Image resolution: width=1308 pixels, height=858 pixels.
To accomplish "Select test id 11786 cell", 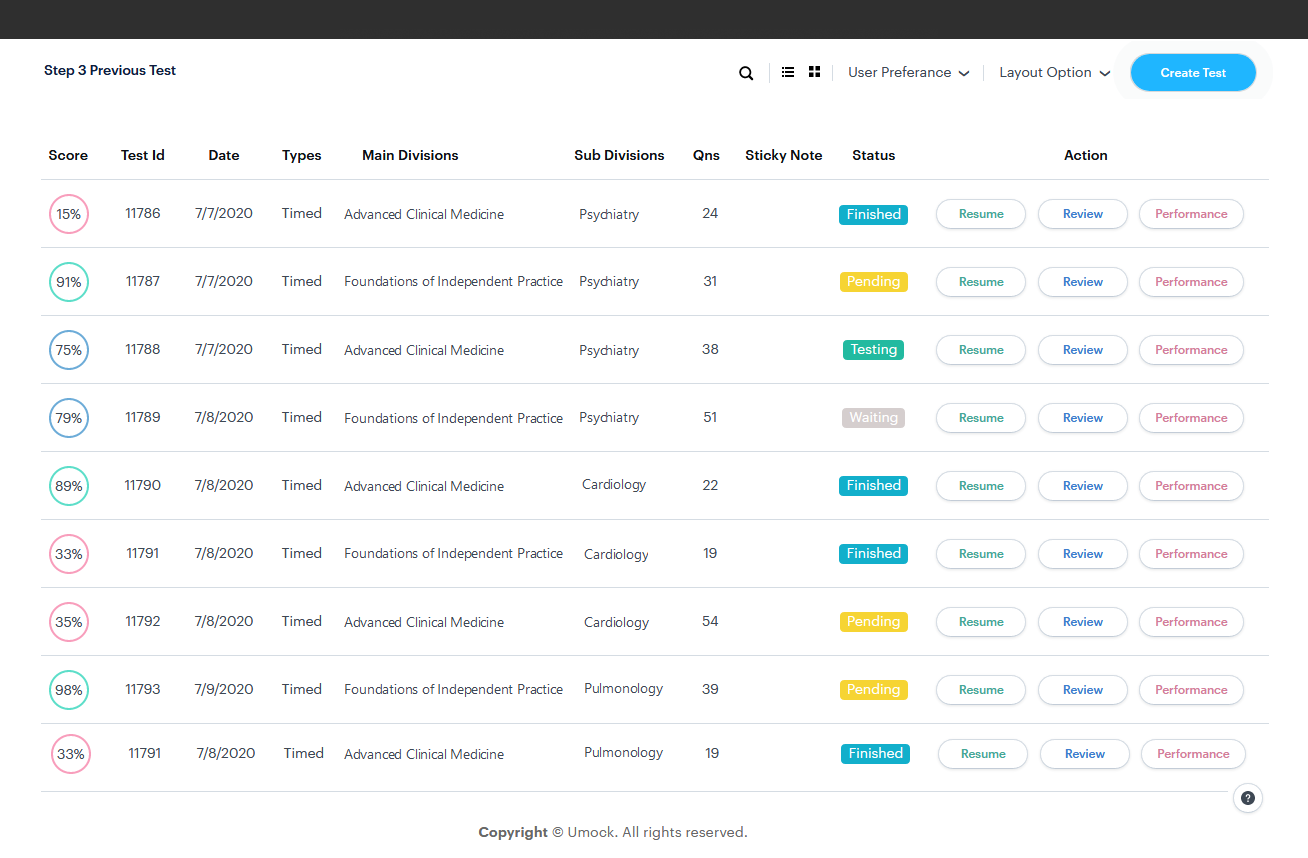I will (143, 214).
